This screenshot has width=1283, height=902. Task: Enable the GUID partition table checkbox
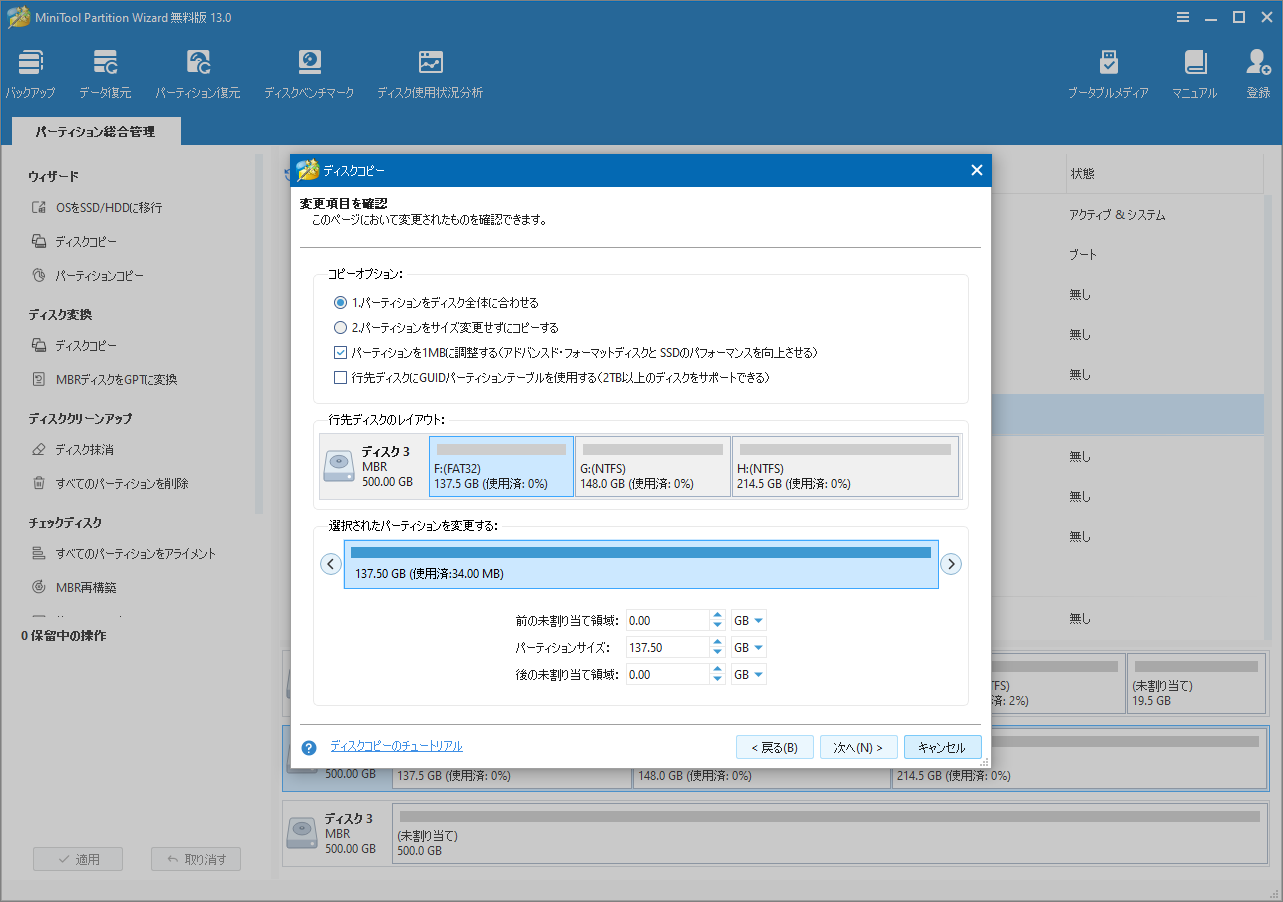[340, 377]
